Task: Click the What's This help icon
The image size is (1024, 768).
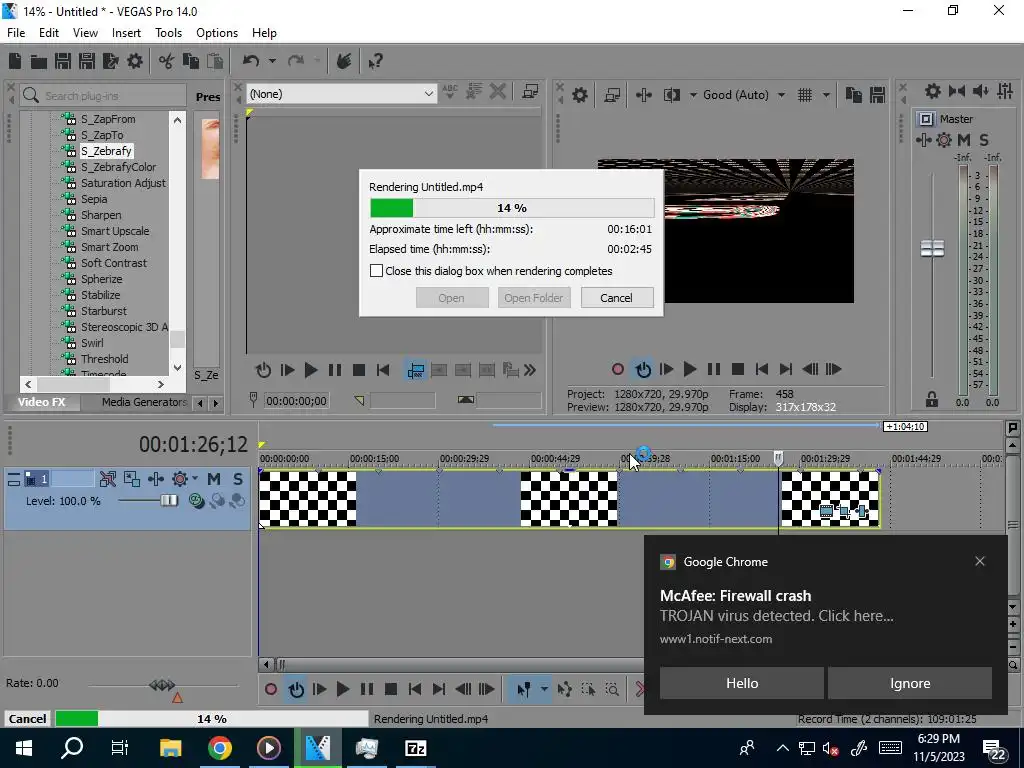Action: (376, 61)
